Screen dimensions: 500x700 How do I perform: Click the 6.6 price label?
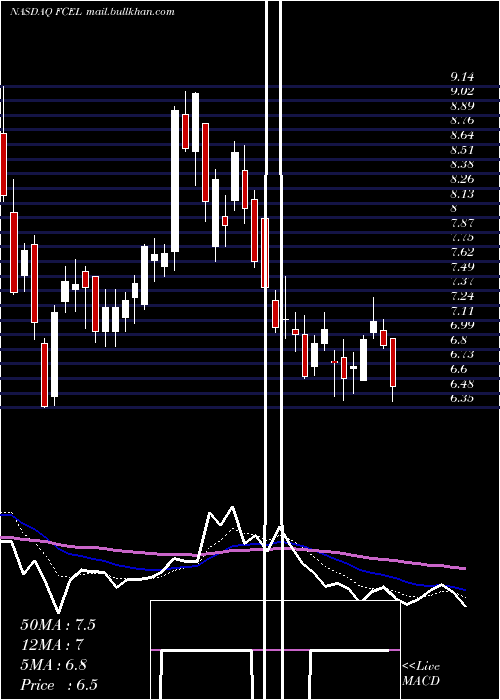[459, 369]
